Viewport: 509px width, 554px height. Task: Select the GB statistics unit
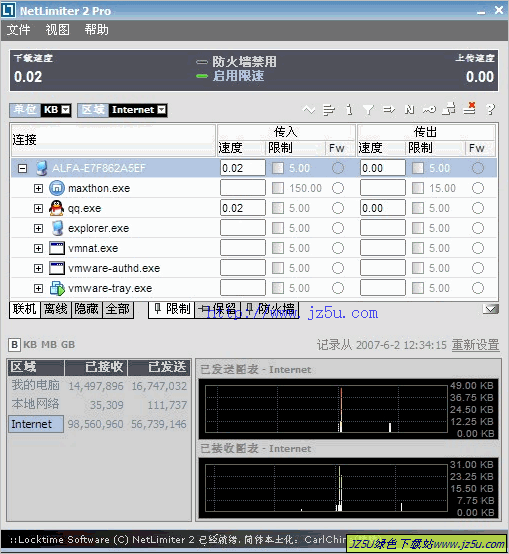point(68,344)
